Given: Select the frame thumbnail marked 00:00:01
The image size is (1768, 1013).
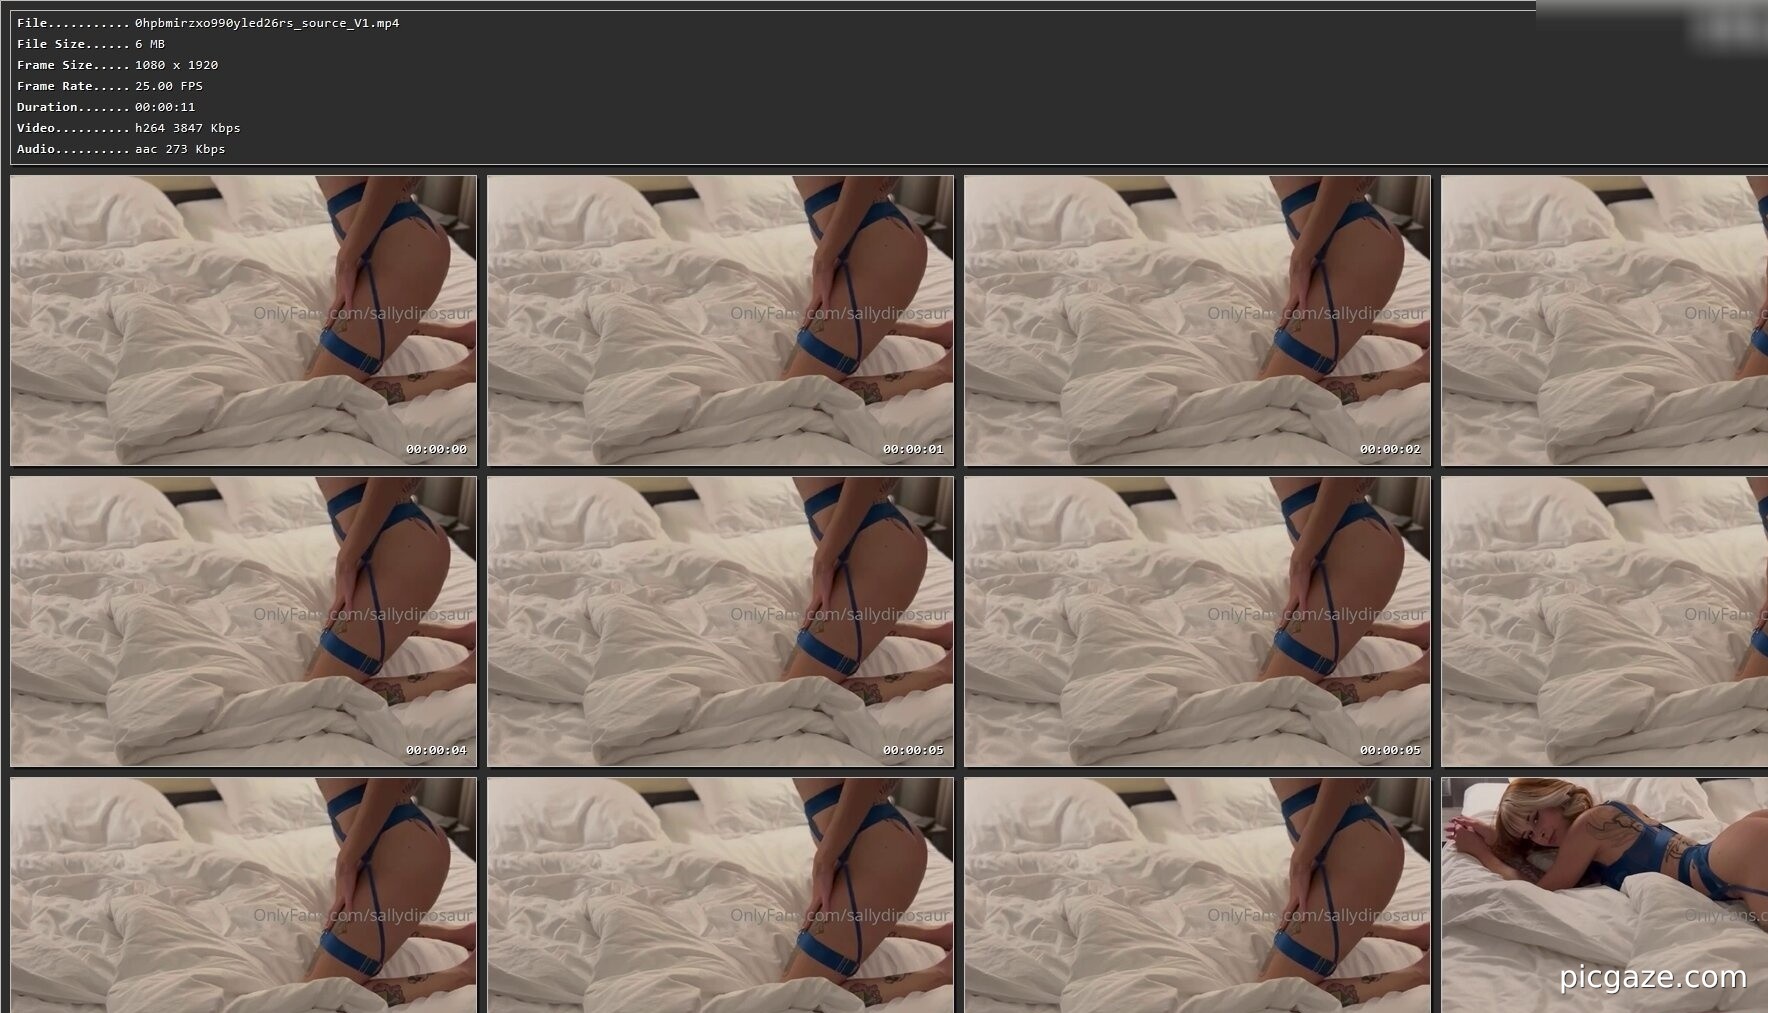Looking at the screenshot, I should [x=720, y=320].
